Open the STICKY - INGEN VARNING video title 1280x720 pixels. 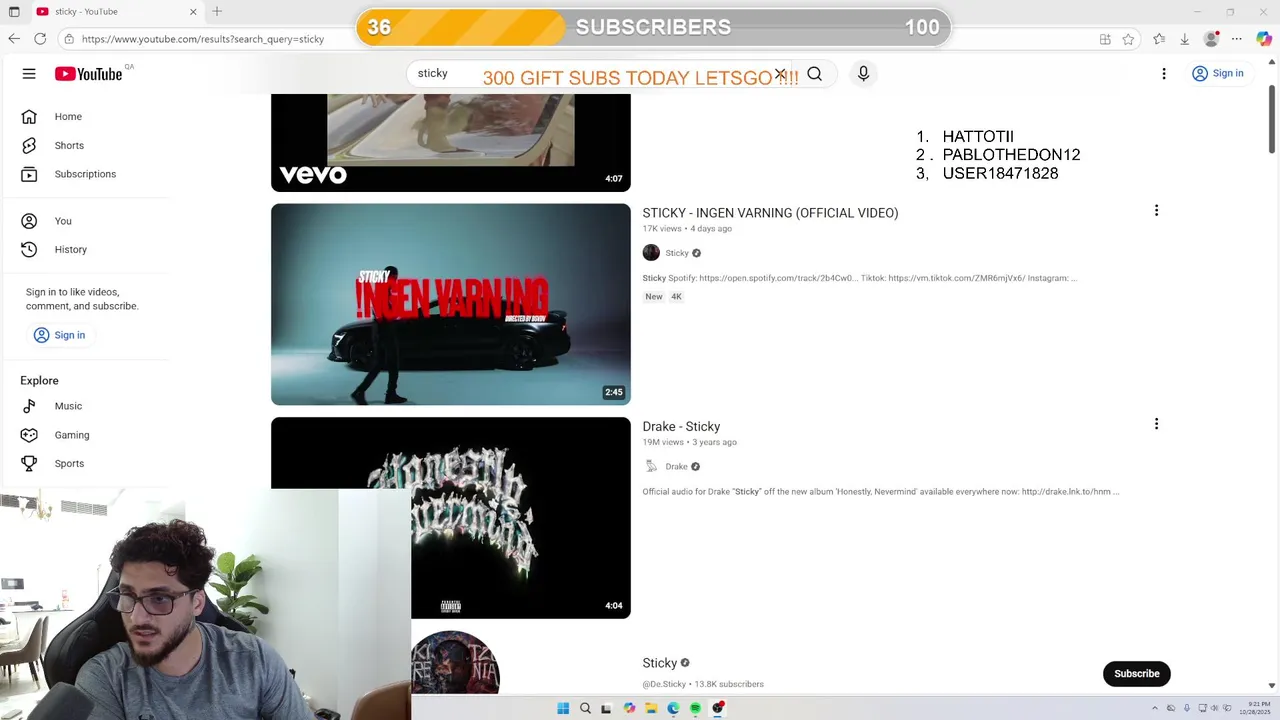pos(770,213)
